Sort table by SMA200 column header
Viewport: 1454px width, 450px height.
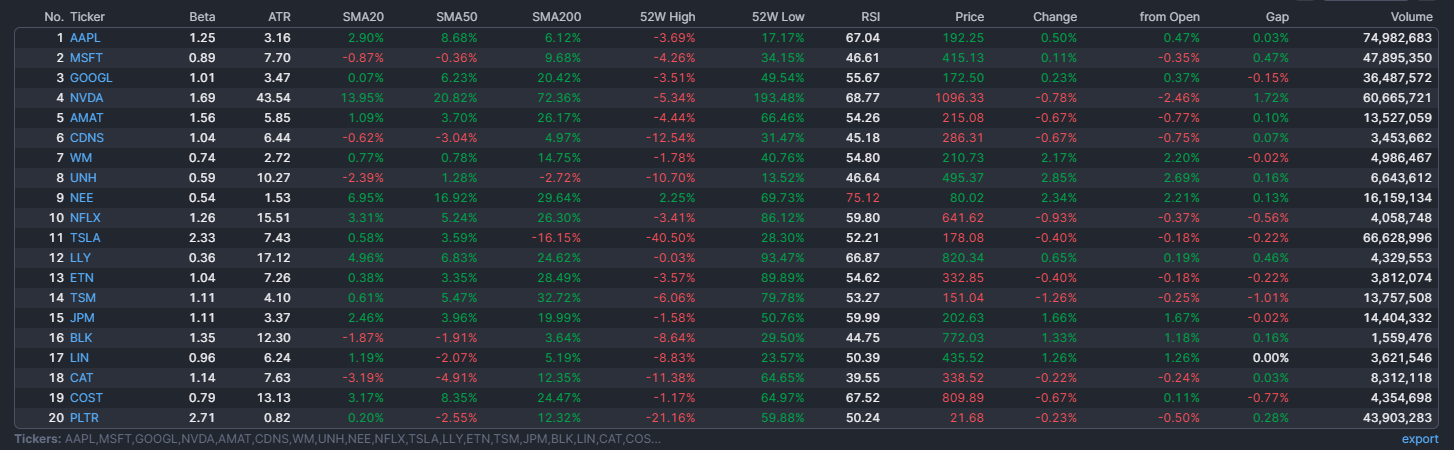coord(557,17)
